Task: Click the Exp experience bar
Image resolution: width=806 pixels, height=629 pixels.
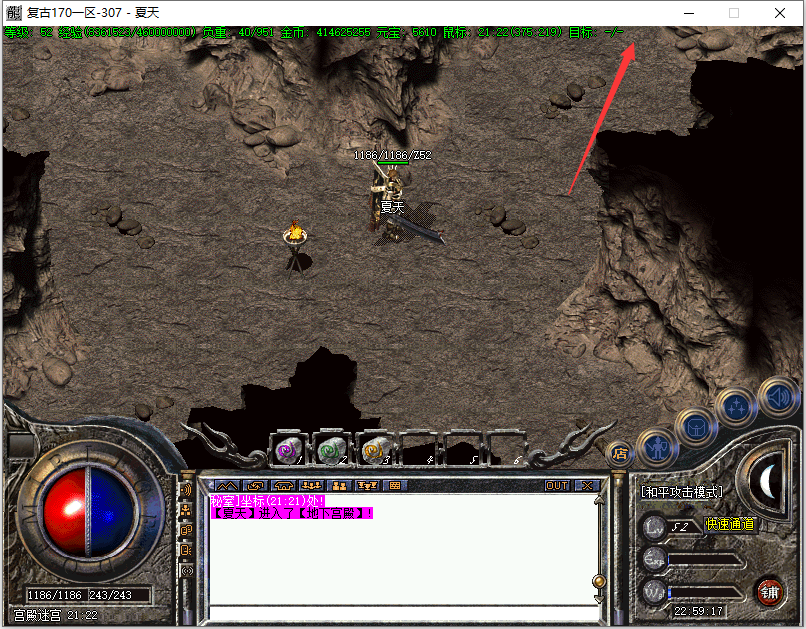Action: coord(705,561)
